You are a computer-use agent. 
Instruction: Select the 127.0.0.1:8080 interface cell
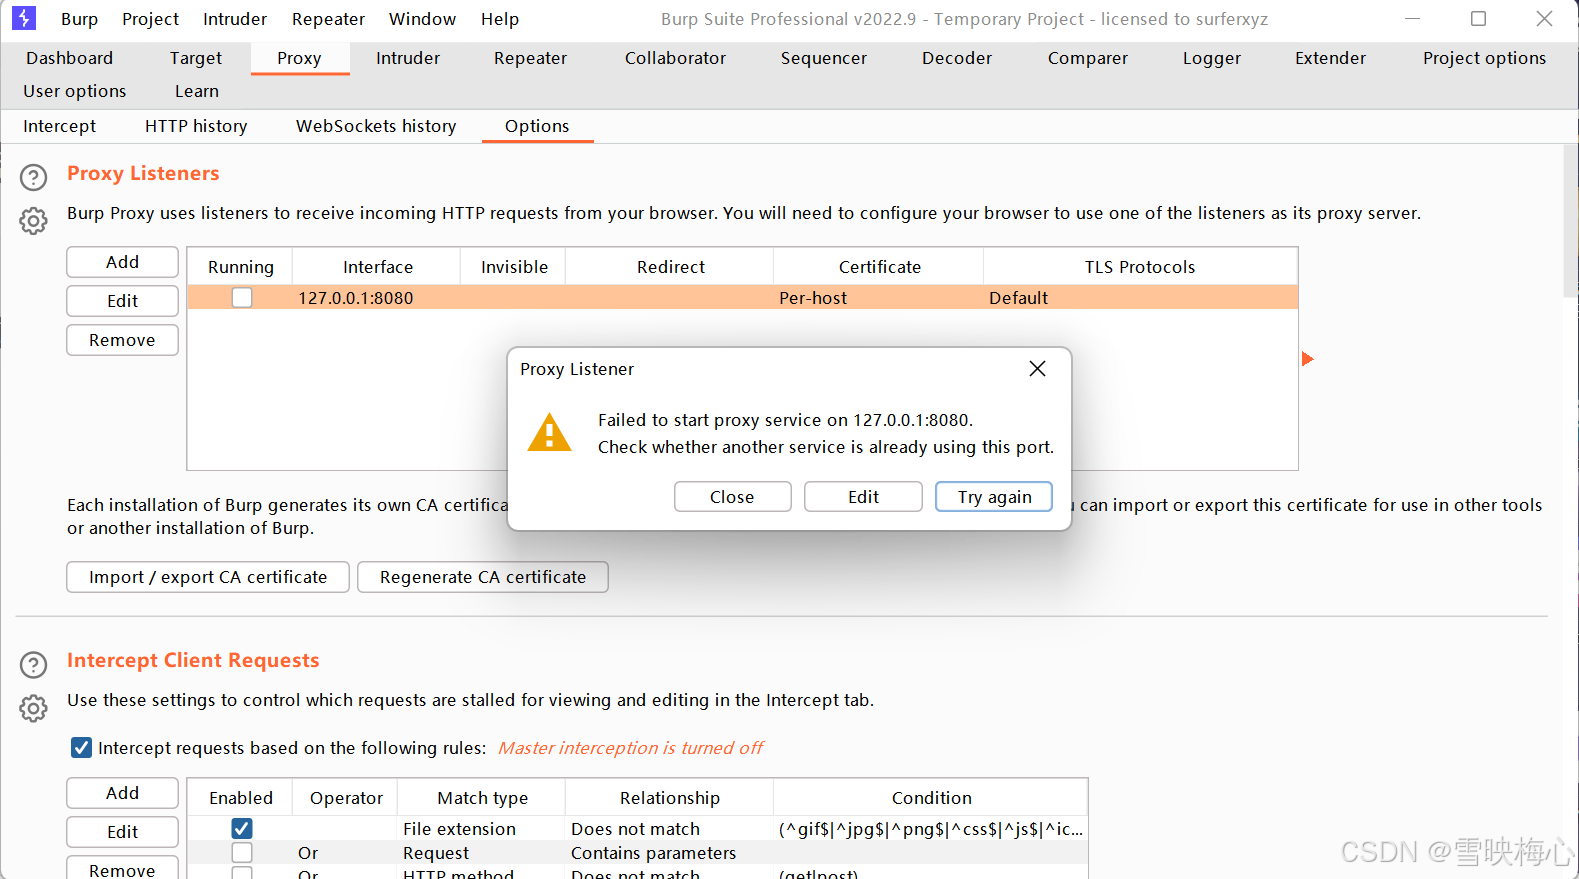click(376, 298)
